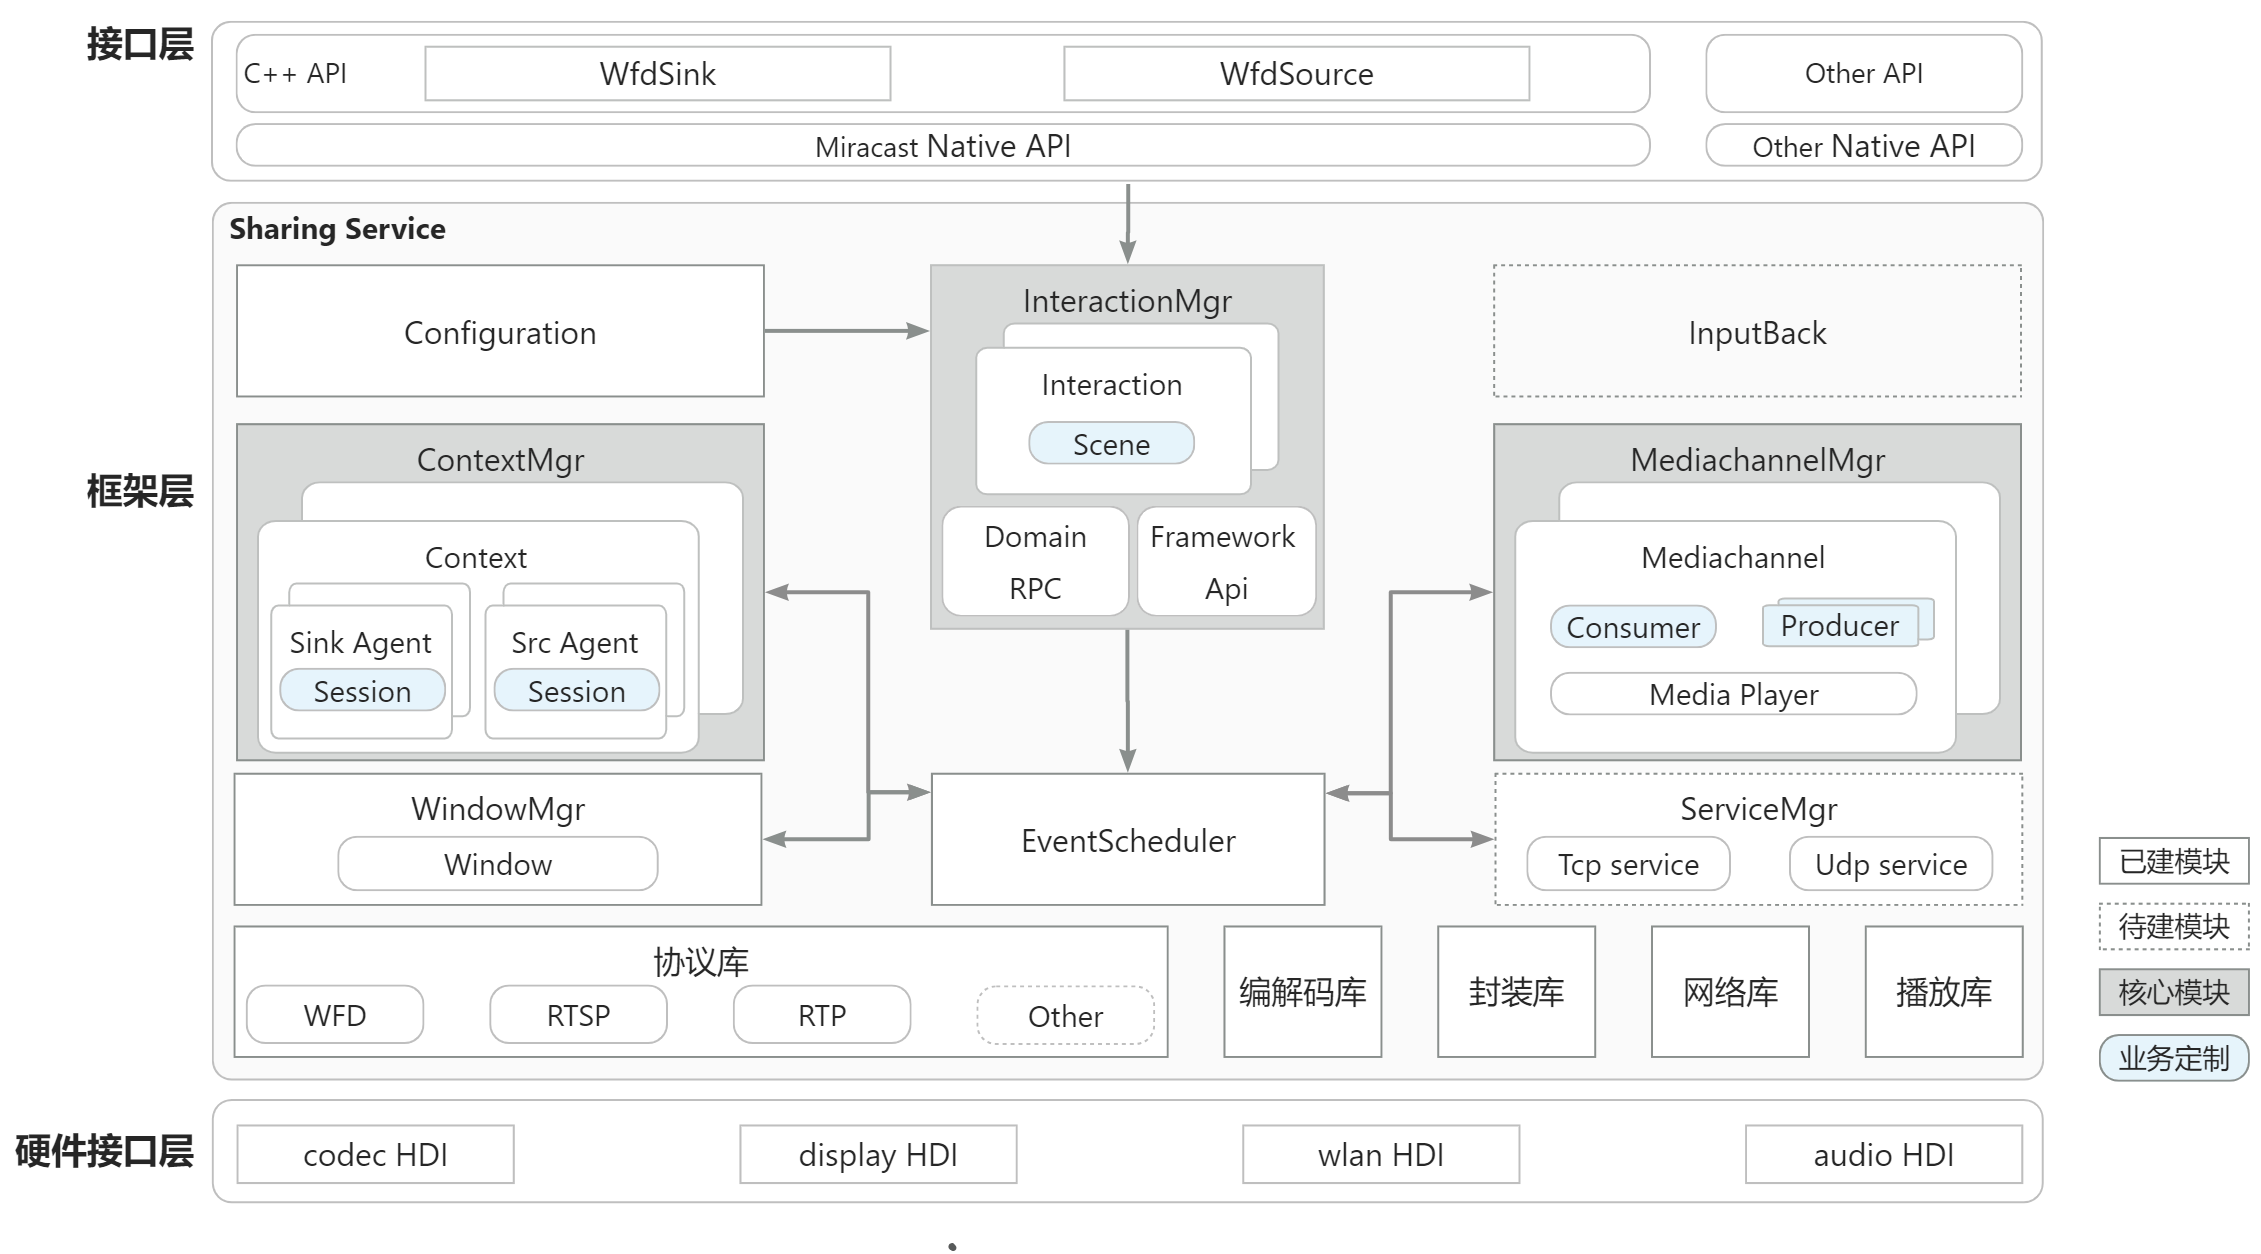The image size is (2261, 1254).
Task: Select the display HDI box
Action: point(878,1155)
